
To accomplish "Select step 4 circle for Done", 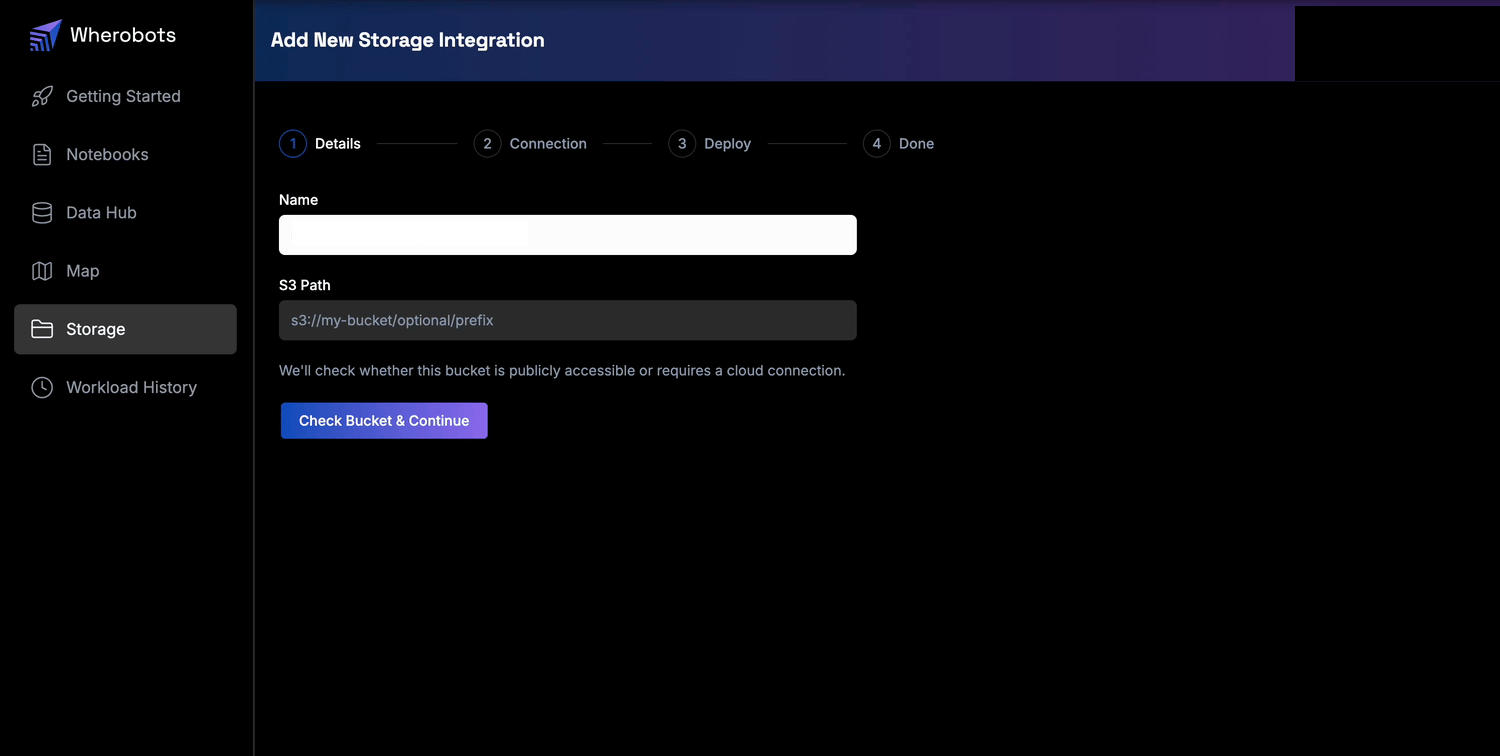I will 877,144.
